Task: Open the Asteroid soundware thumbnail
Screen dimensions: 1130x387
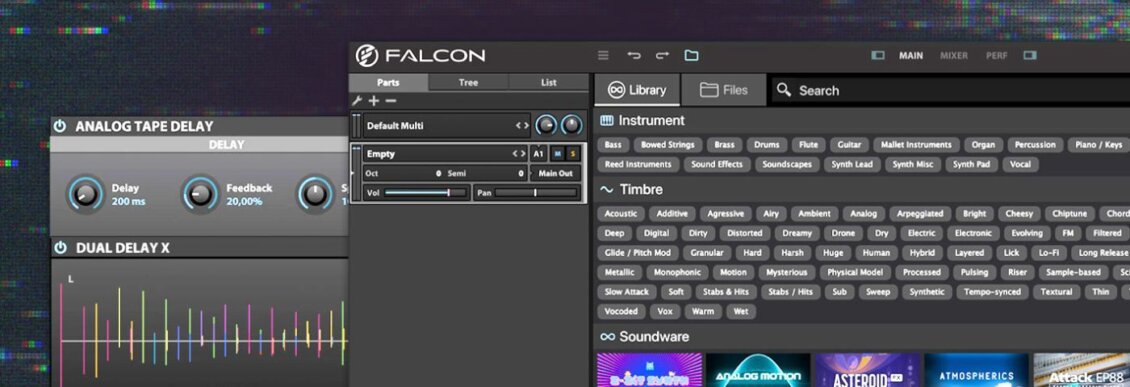Action: [868, 370]
